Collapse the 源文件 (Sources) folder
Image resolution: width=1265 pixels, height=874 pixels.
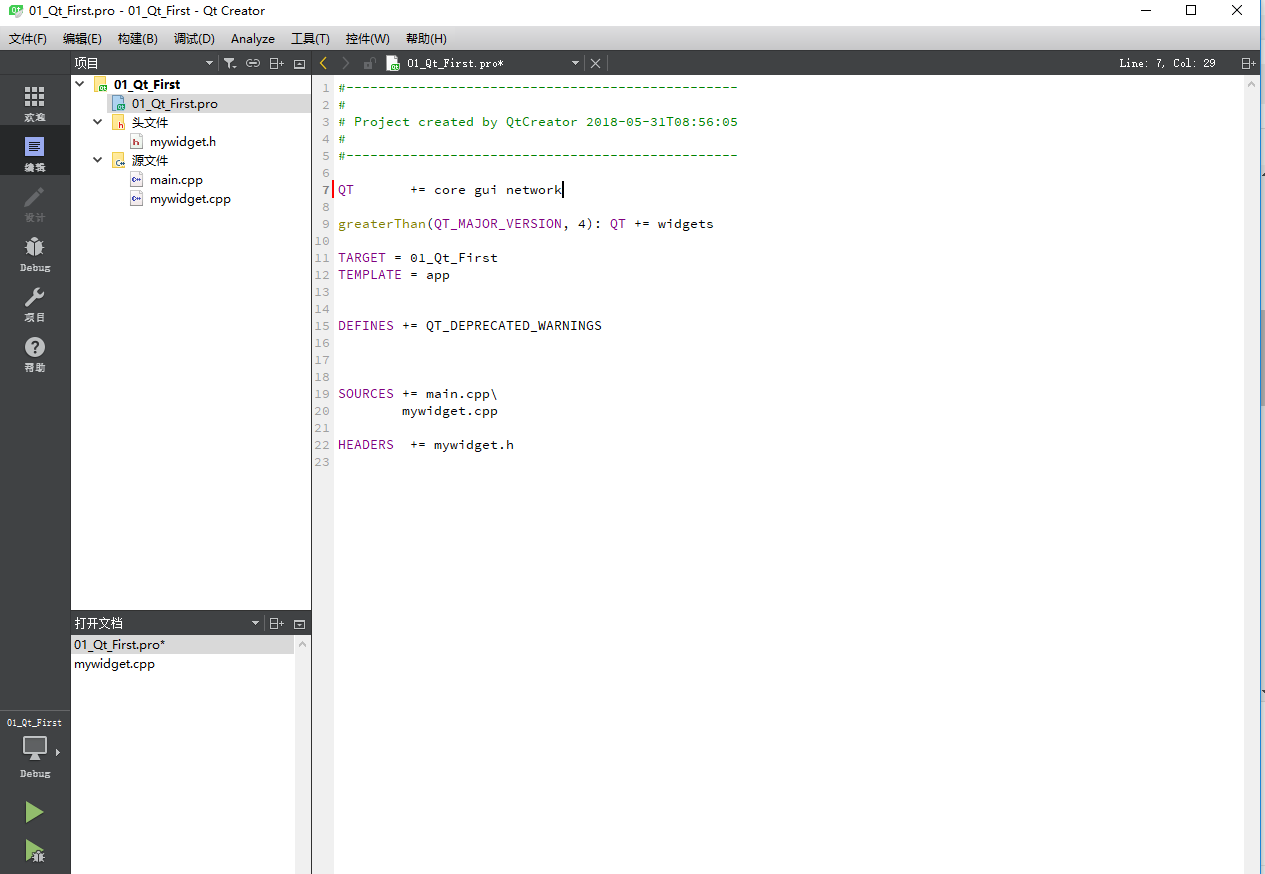[x=98, y=161]
